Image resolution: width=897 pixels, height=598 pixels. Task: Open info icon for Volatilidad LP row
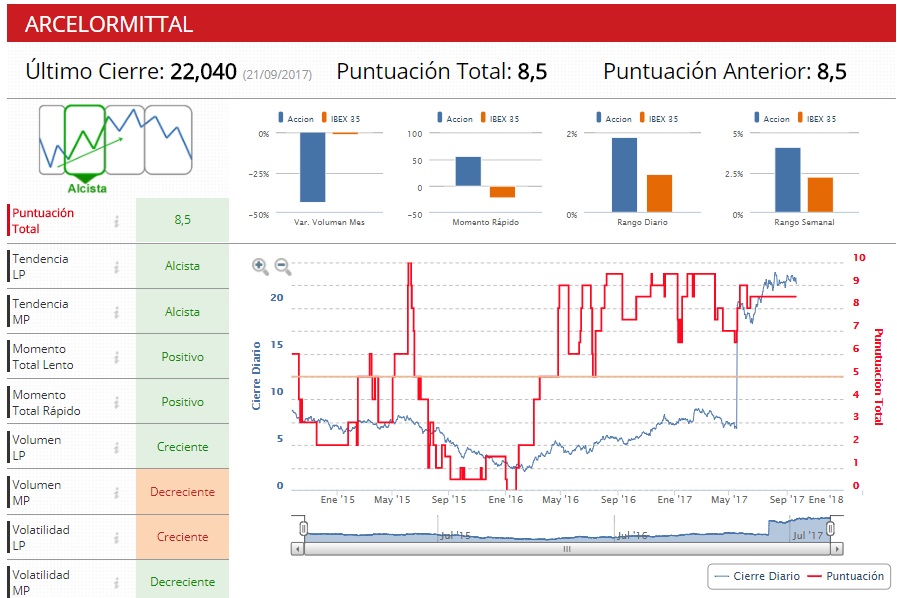click(x=117, y=537)
